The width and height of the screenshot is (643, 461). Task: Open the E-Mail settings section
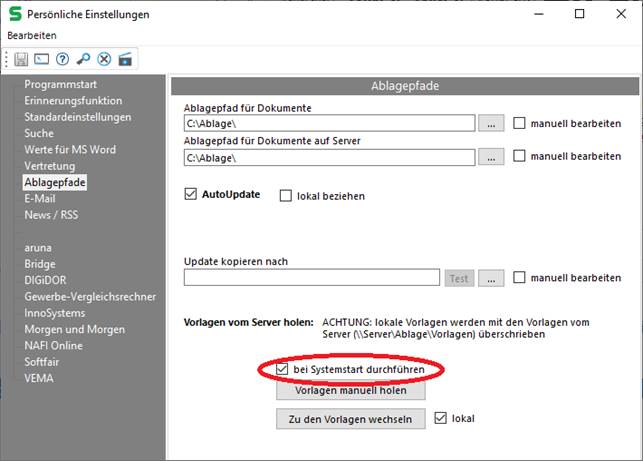coord(41,198)
